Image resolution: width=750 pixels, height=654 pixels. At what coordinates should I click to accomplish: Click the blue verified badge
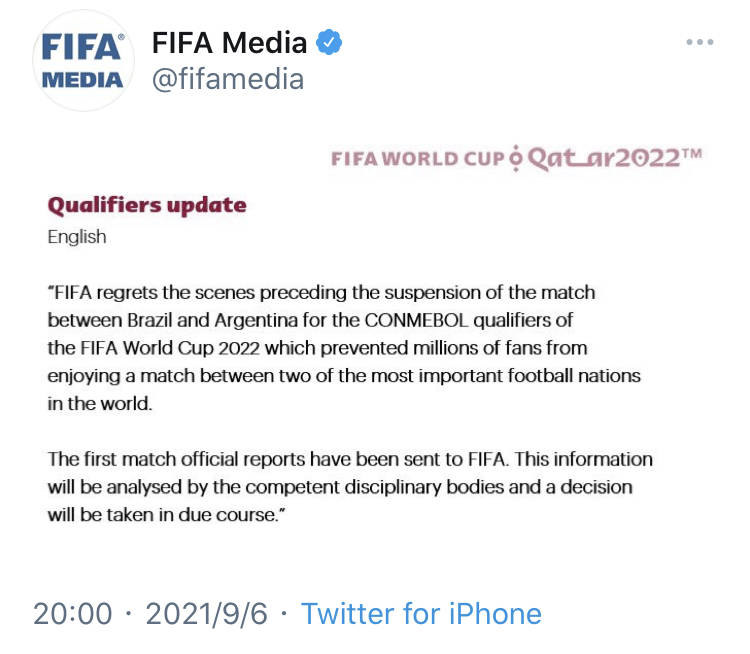(329, 42)
